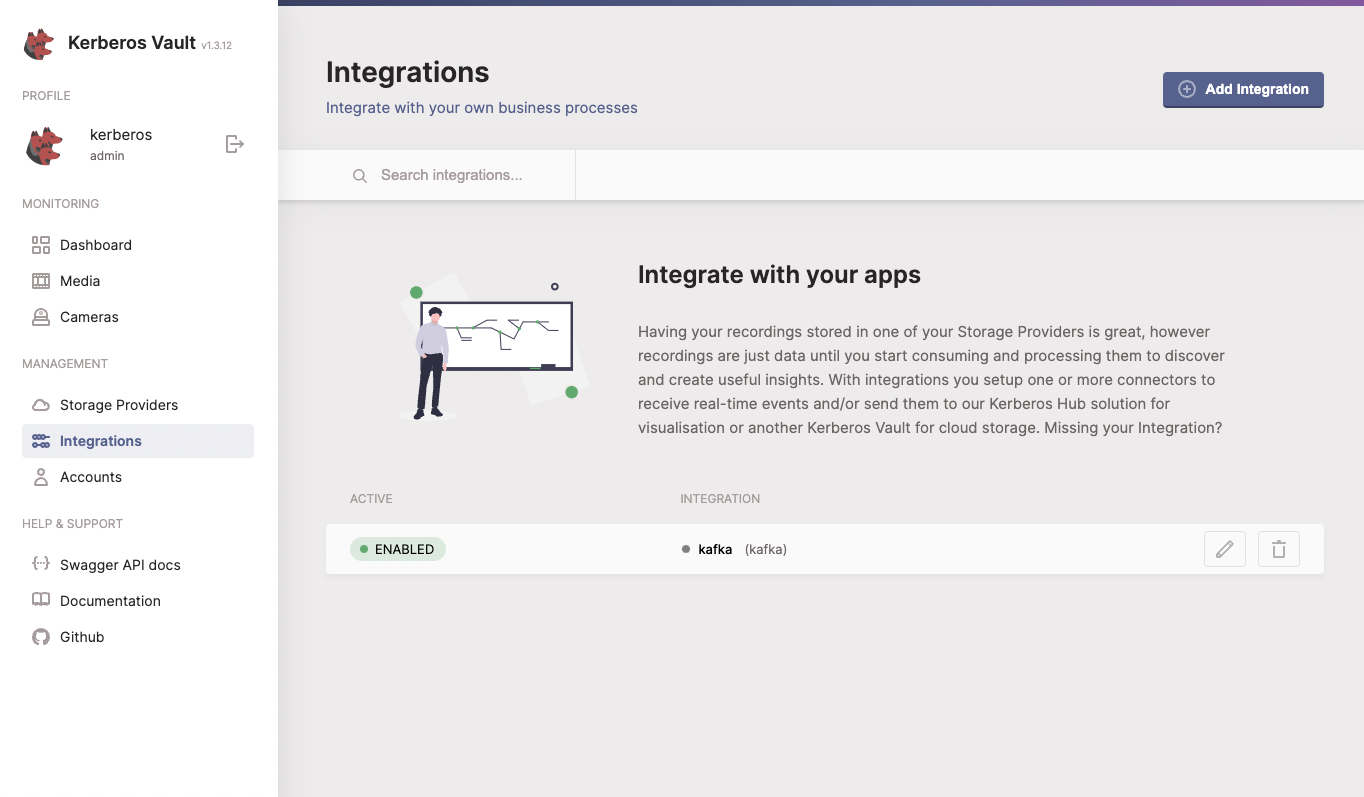1364x797 pixels.
Task: Open Cameras using its sidebar icon
Action: pyautogui.click(x=40, y=317)
